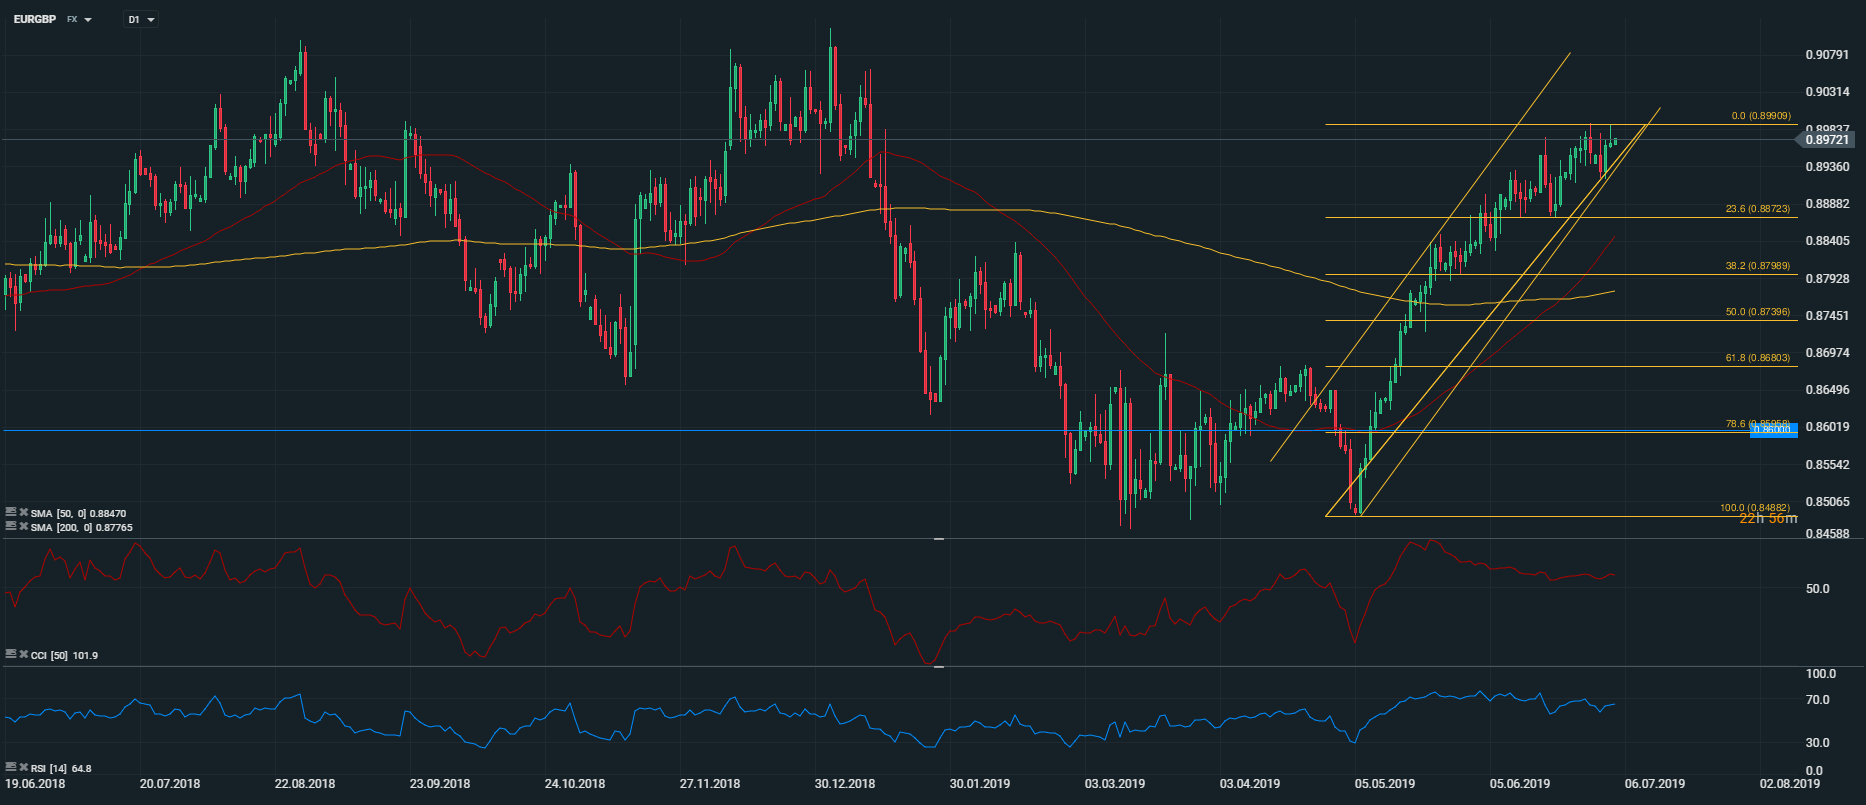
Task: Select the Fibonacci 50.0 (0.87396) level label
Action: [1758, 312]
